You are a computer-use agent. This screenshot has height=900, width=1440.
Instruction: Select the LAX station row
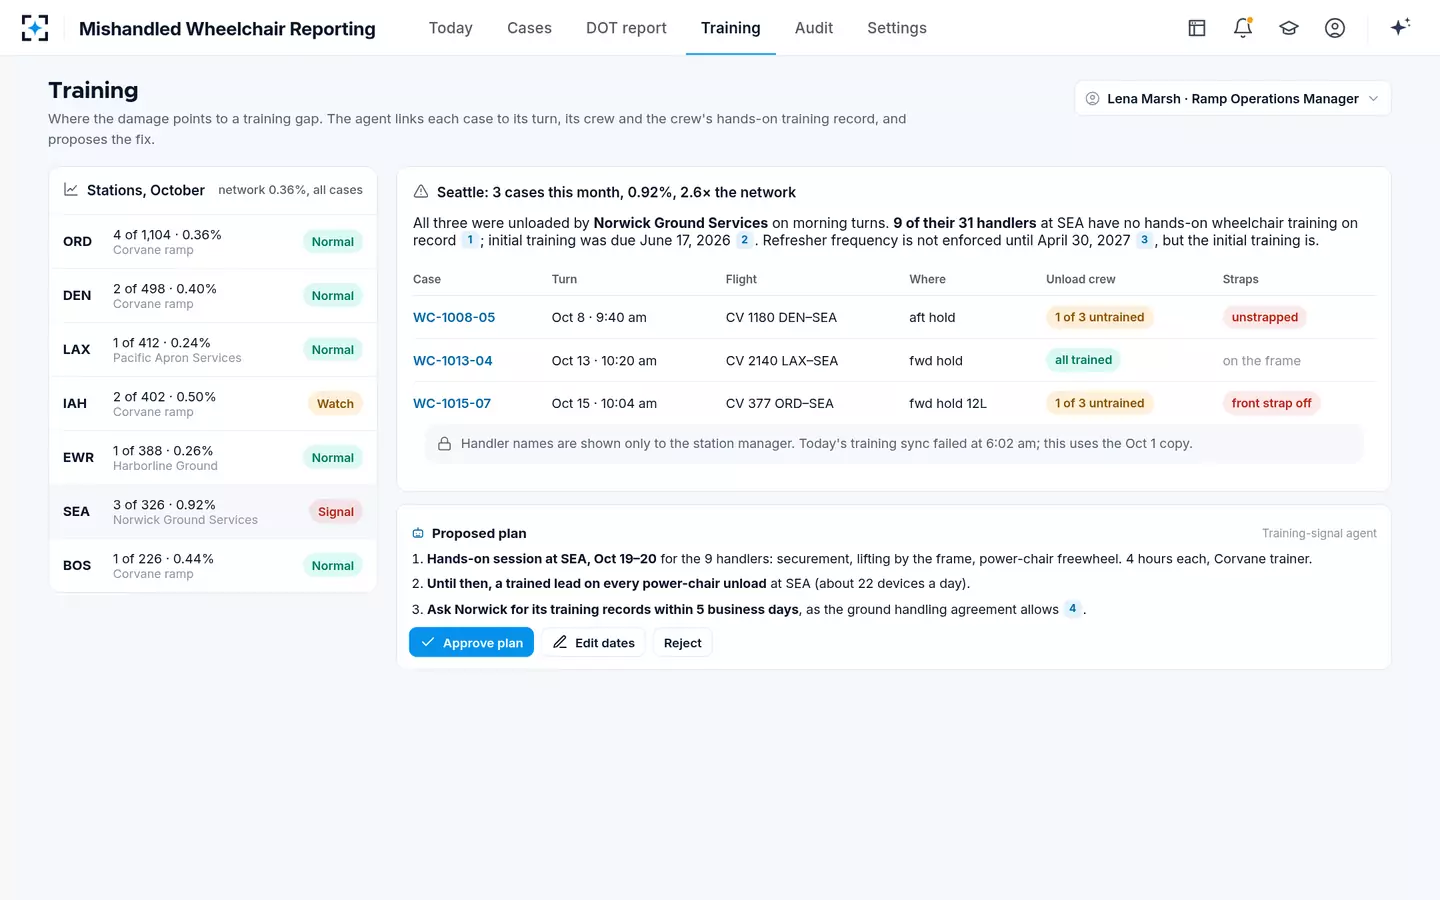coord(213,350)
